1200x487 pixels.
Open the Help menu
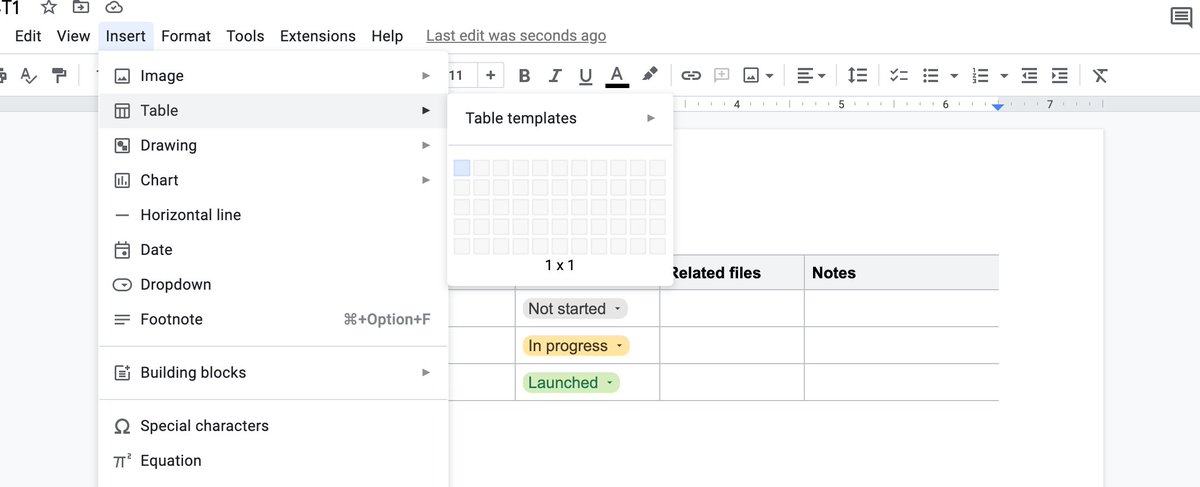pyautogui.click(x=387, y=36)
